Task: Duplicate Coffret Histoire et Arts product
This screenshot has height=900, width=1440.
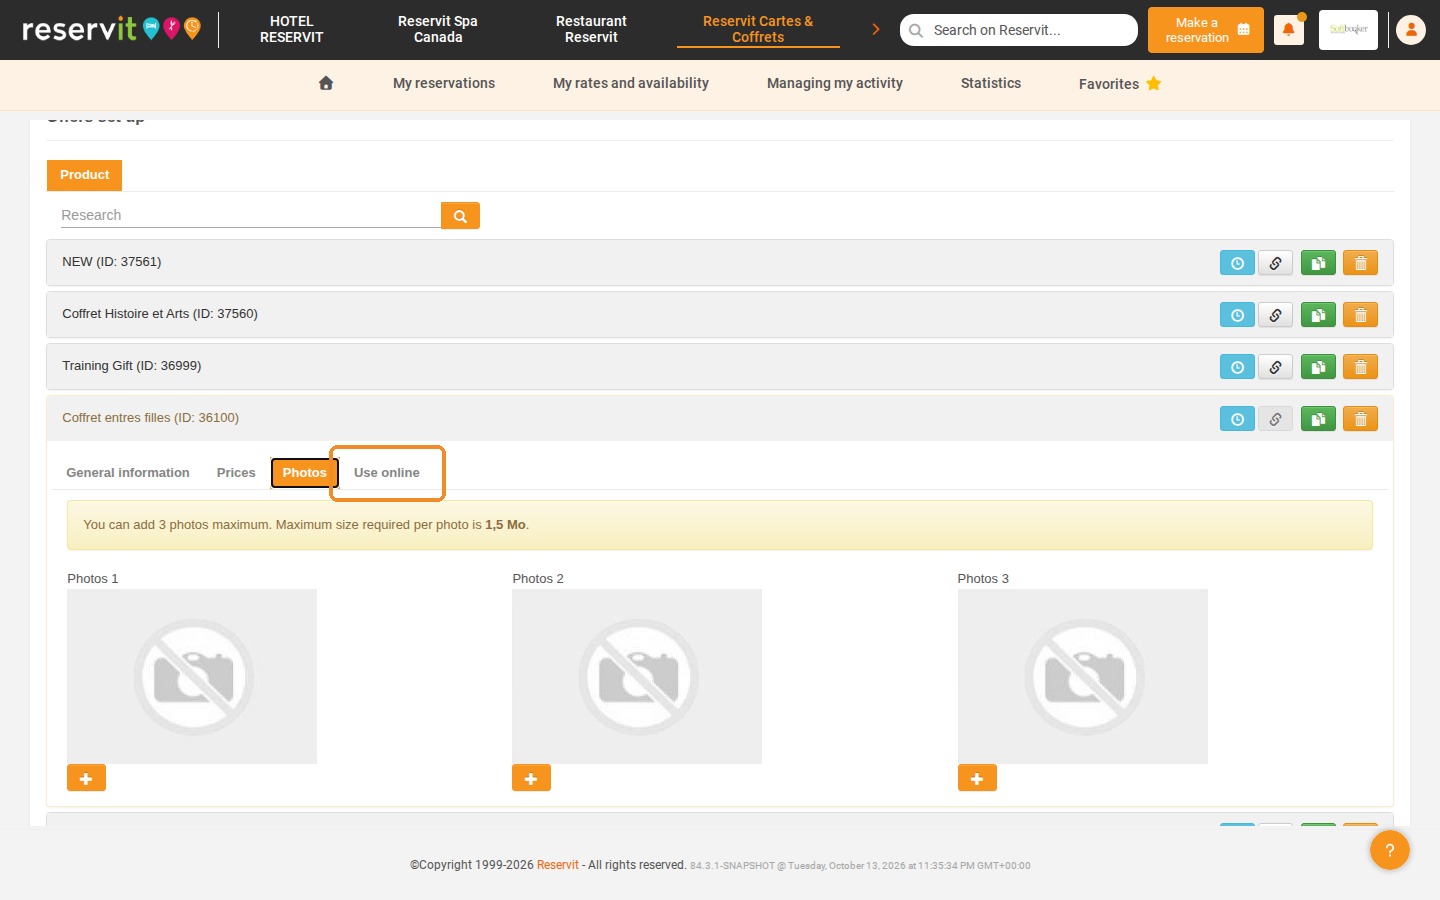Action: (1318, 315)
